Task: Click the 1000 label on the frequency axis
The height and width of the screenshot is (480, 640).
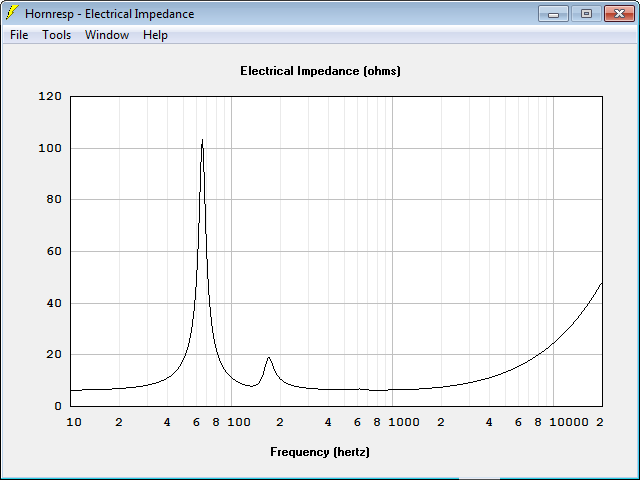Action: click(x=404, y=422)
